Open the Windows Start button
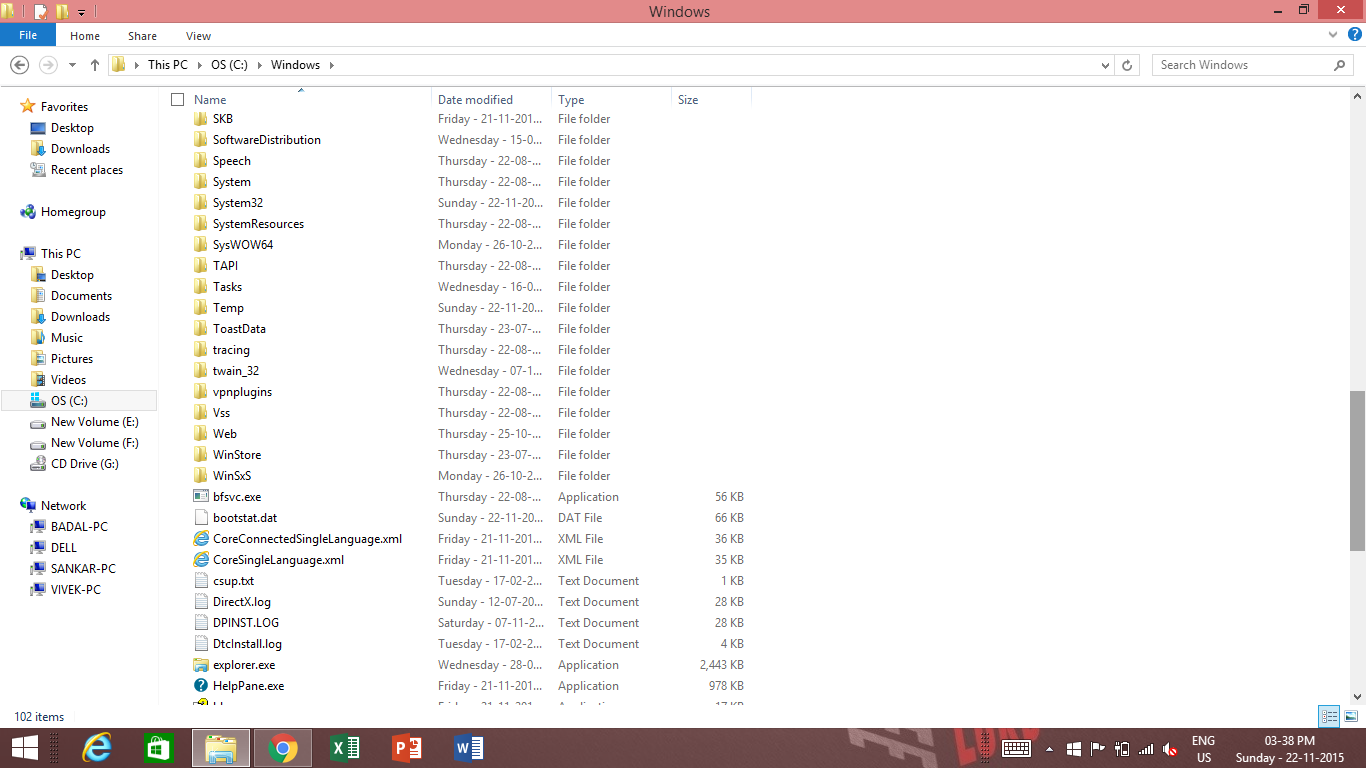 click(24, 748)
